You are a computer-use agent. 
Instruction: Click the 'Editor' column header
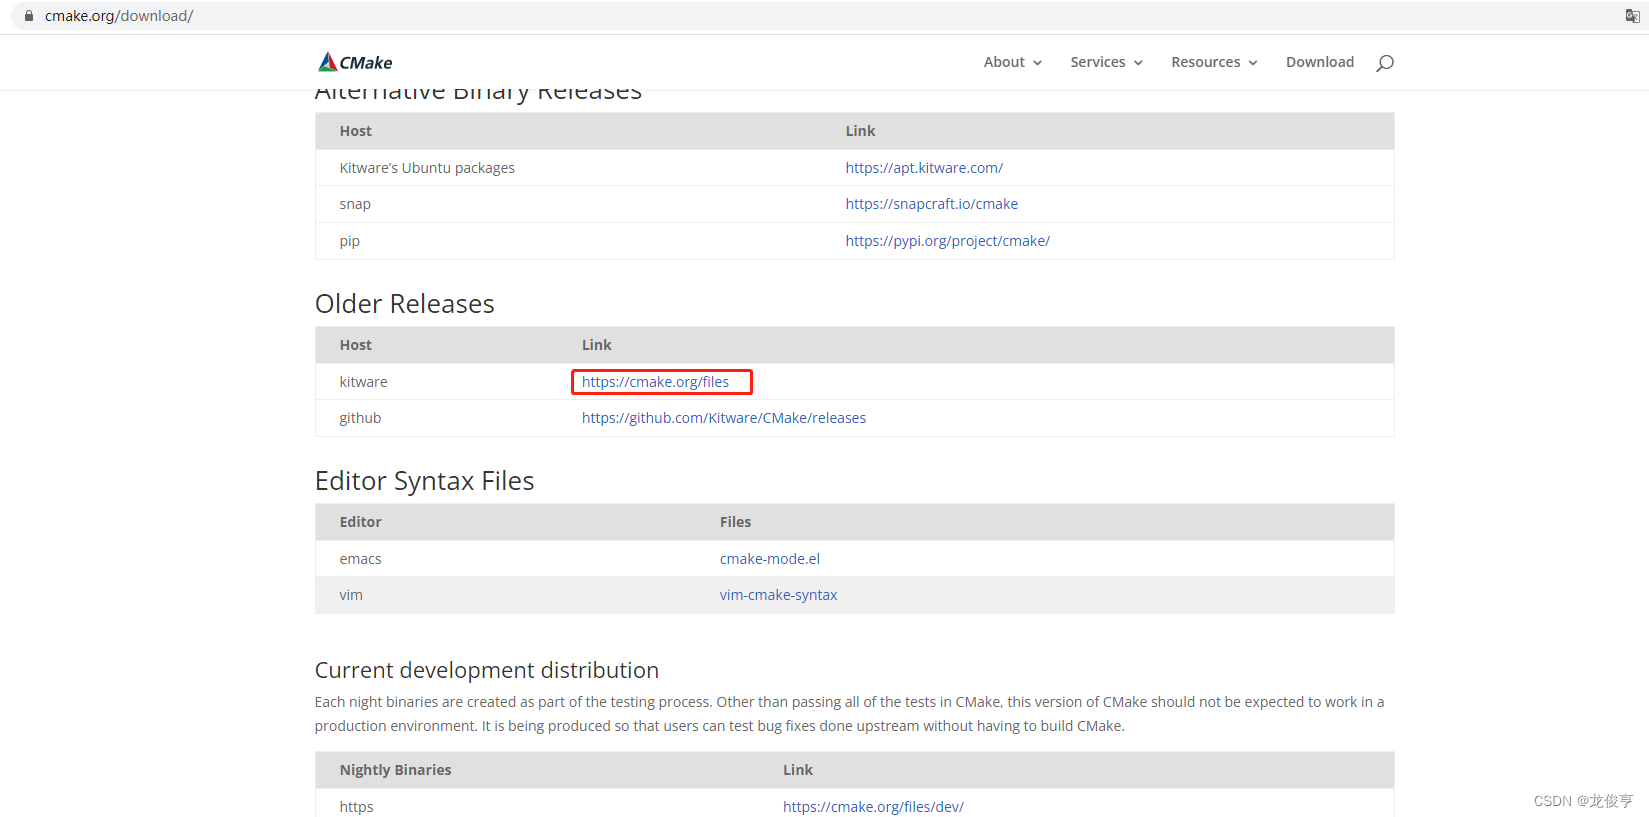[x=360, y=522]
